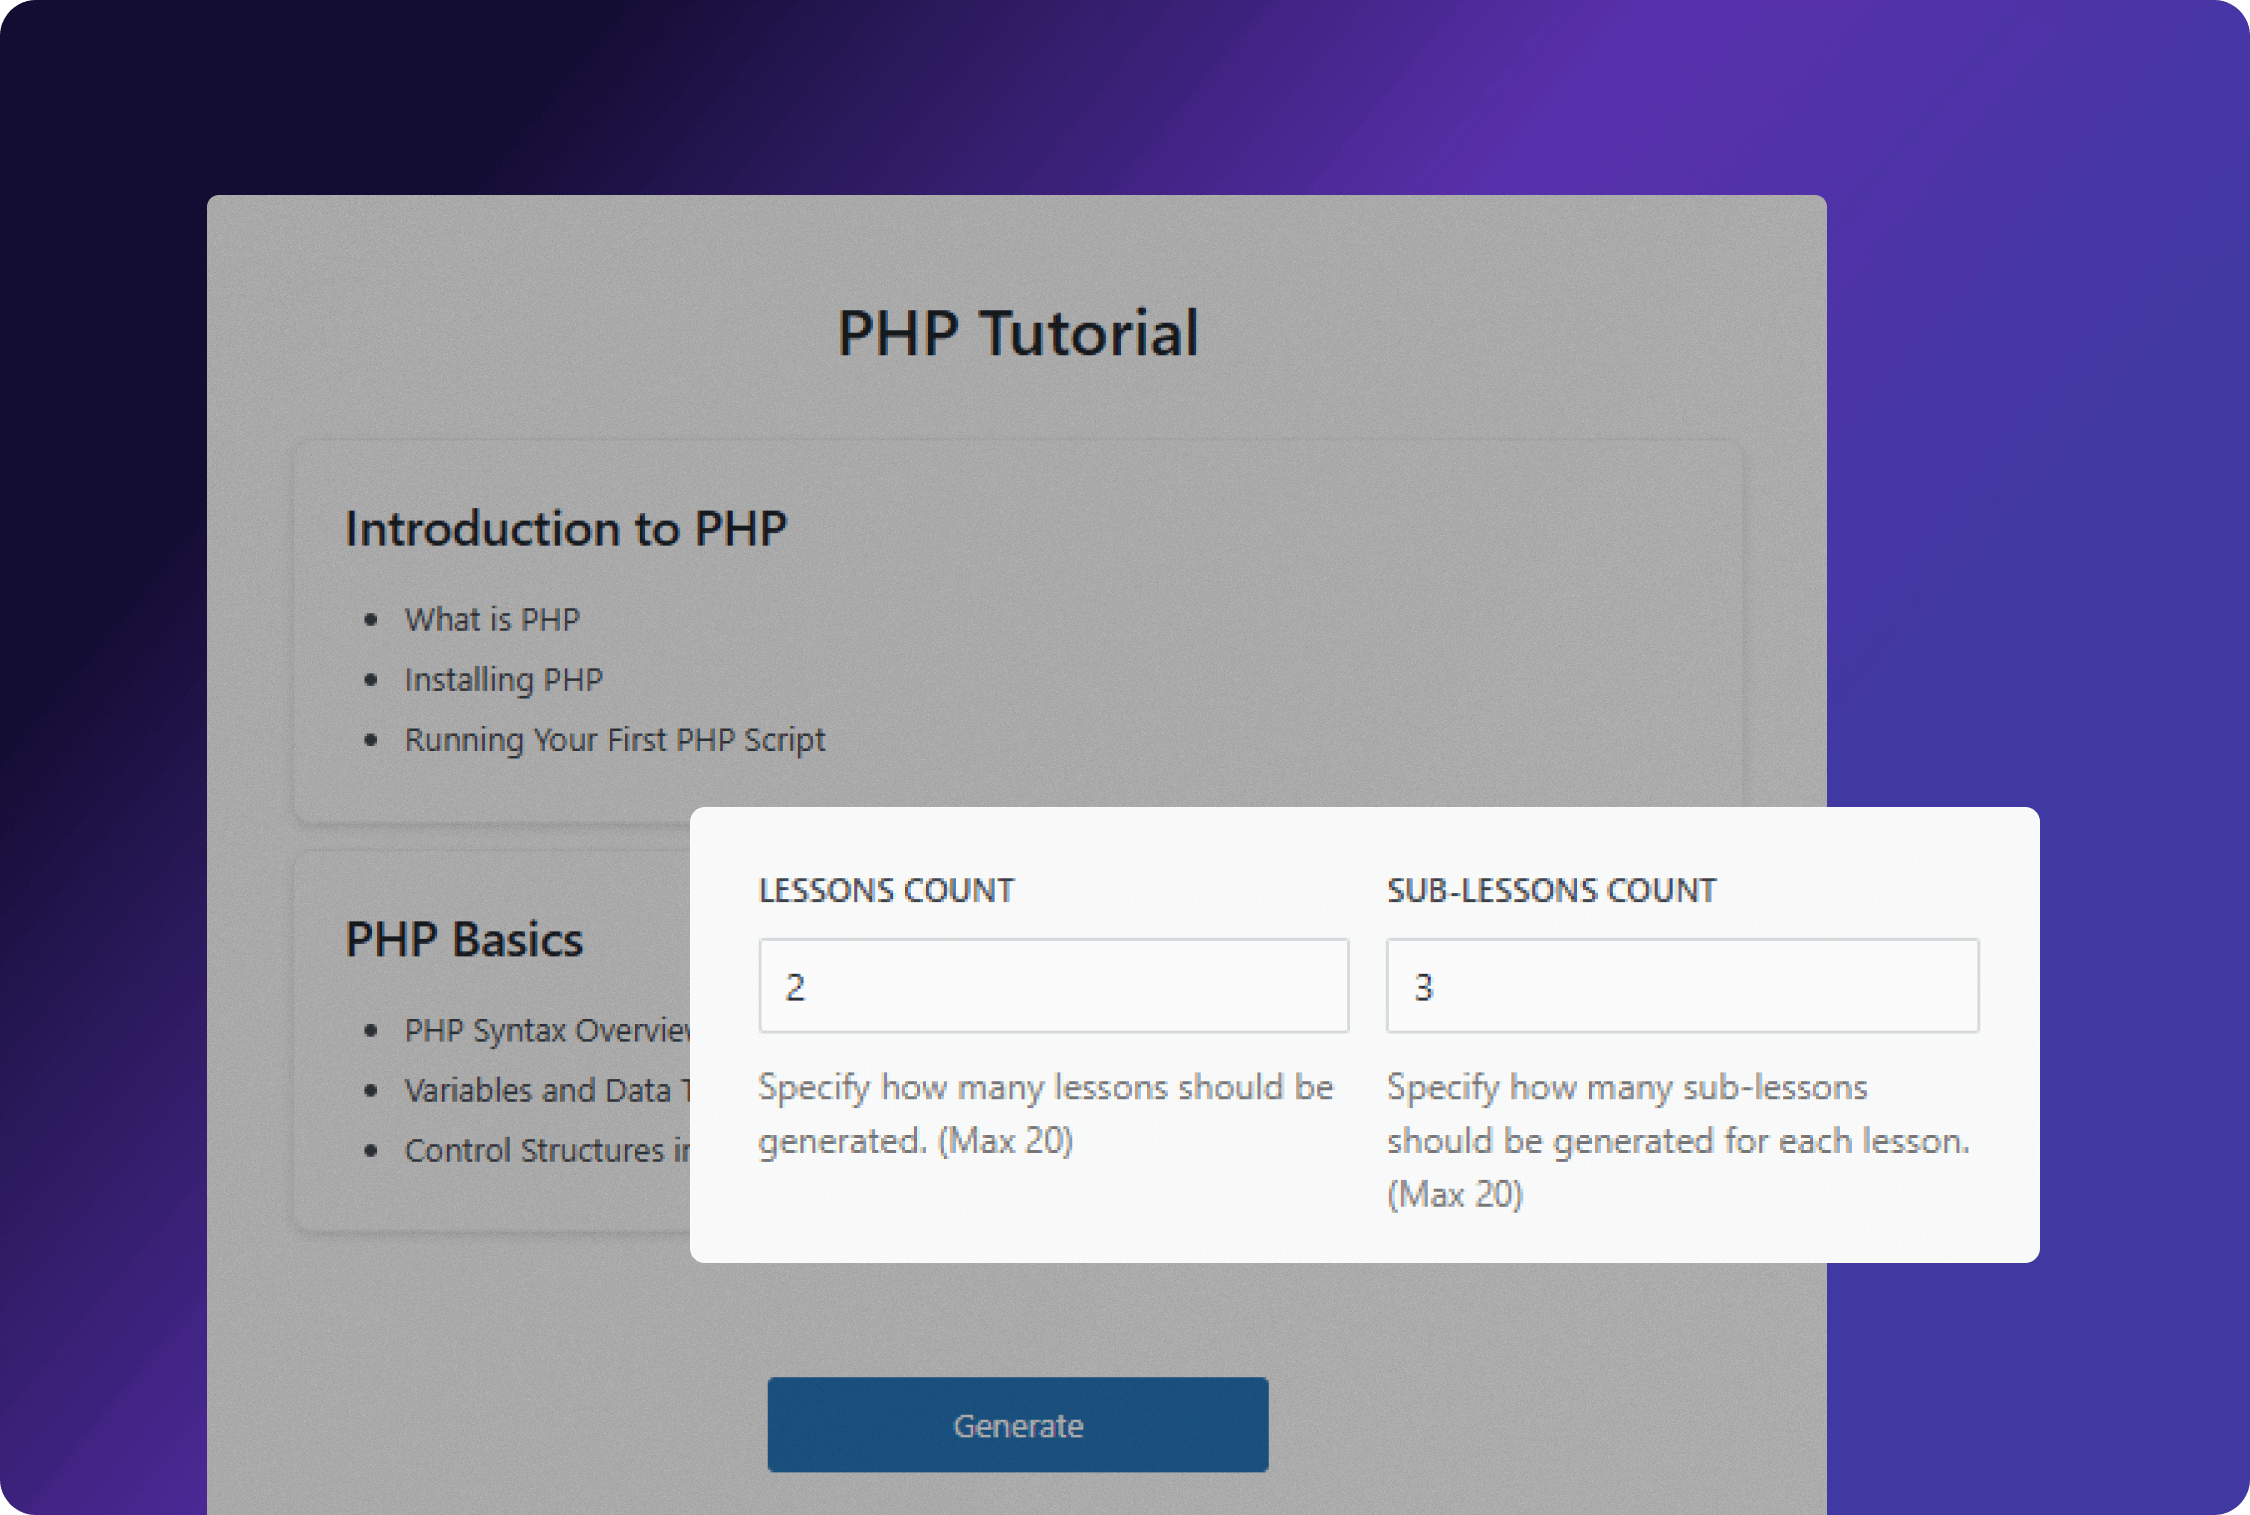Click the Installing PHP list item
This screenshot has width=2250, height=1515.
[x=503, y=680]
